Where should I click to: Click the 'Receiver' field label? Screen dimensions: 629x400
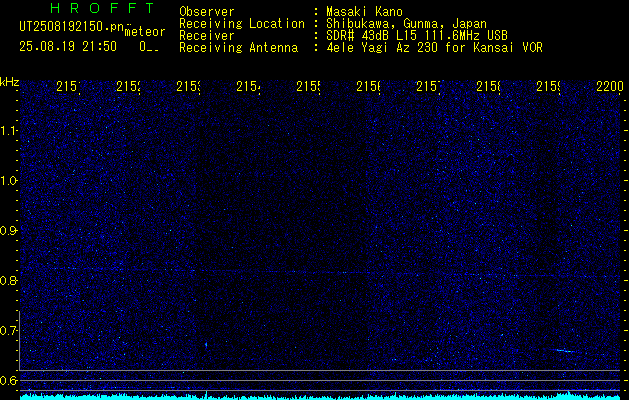207,36
